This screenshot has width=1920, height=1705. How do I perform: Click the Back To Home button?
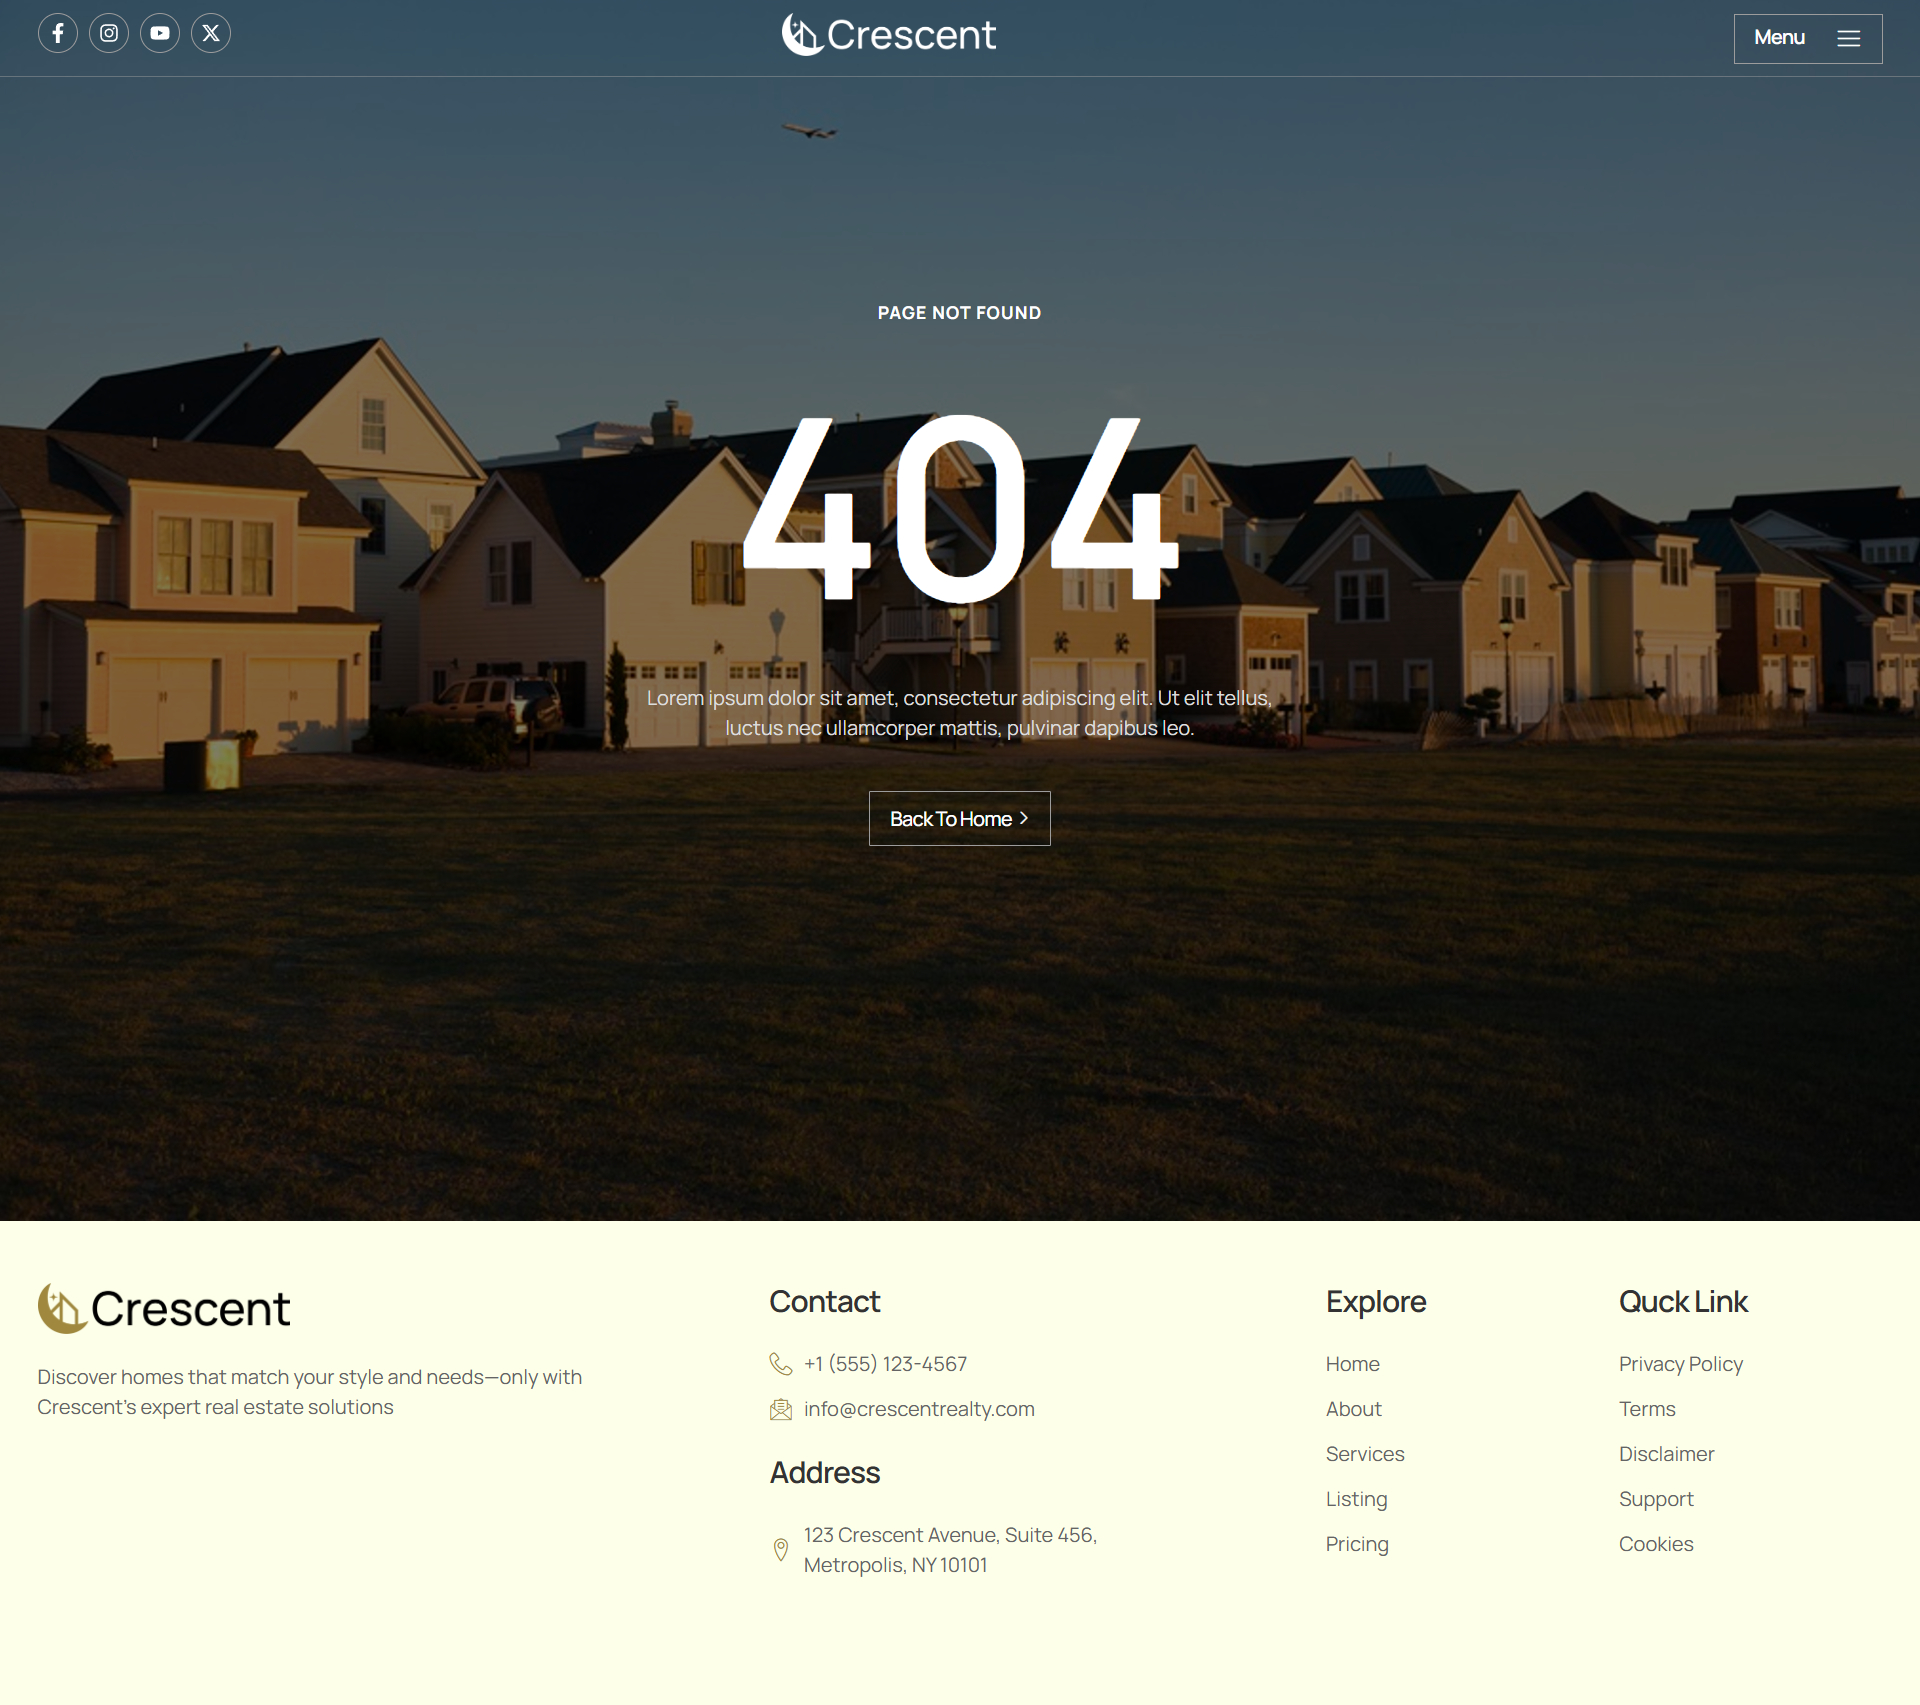pos(959,818)
